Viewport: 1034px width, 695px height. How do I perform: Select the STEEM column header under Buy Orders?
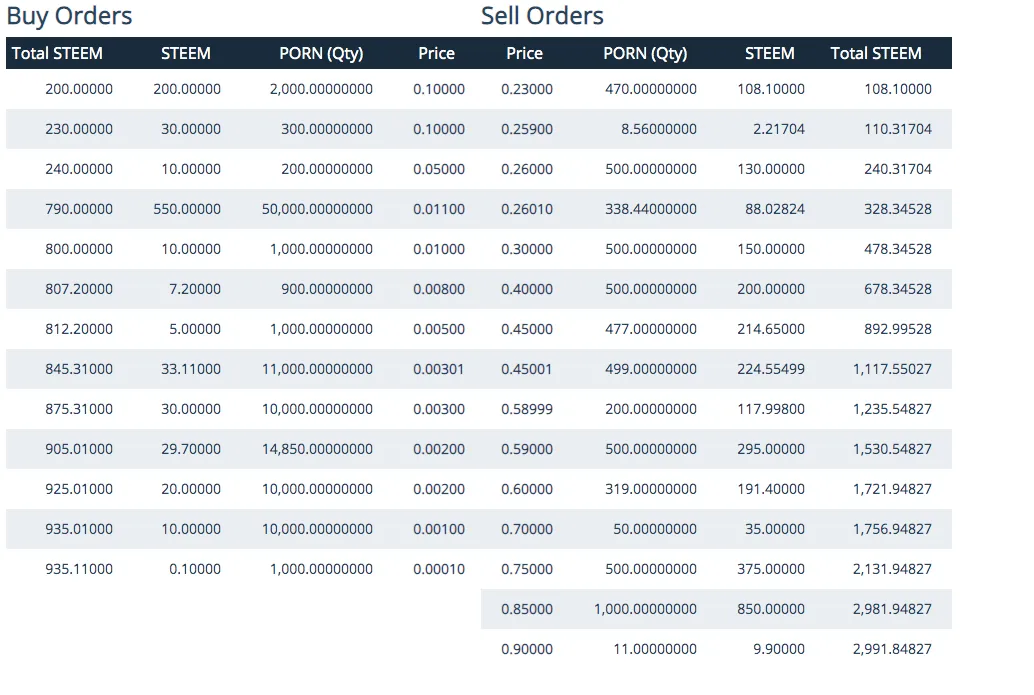[x=186, y=53]
